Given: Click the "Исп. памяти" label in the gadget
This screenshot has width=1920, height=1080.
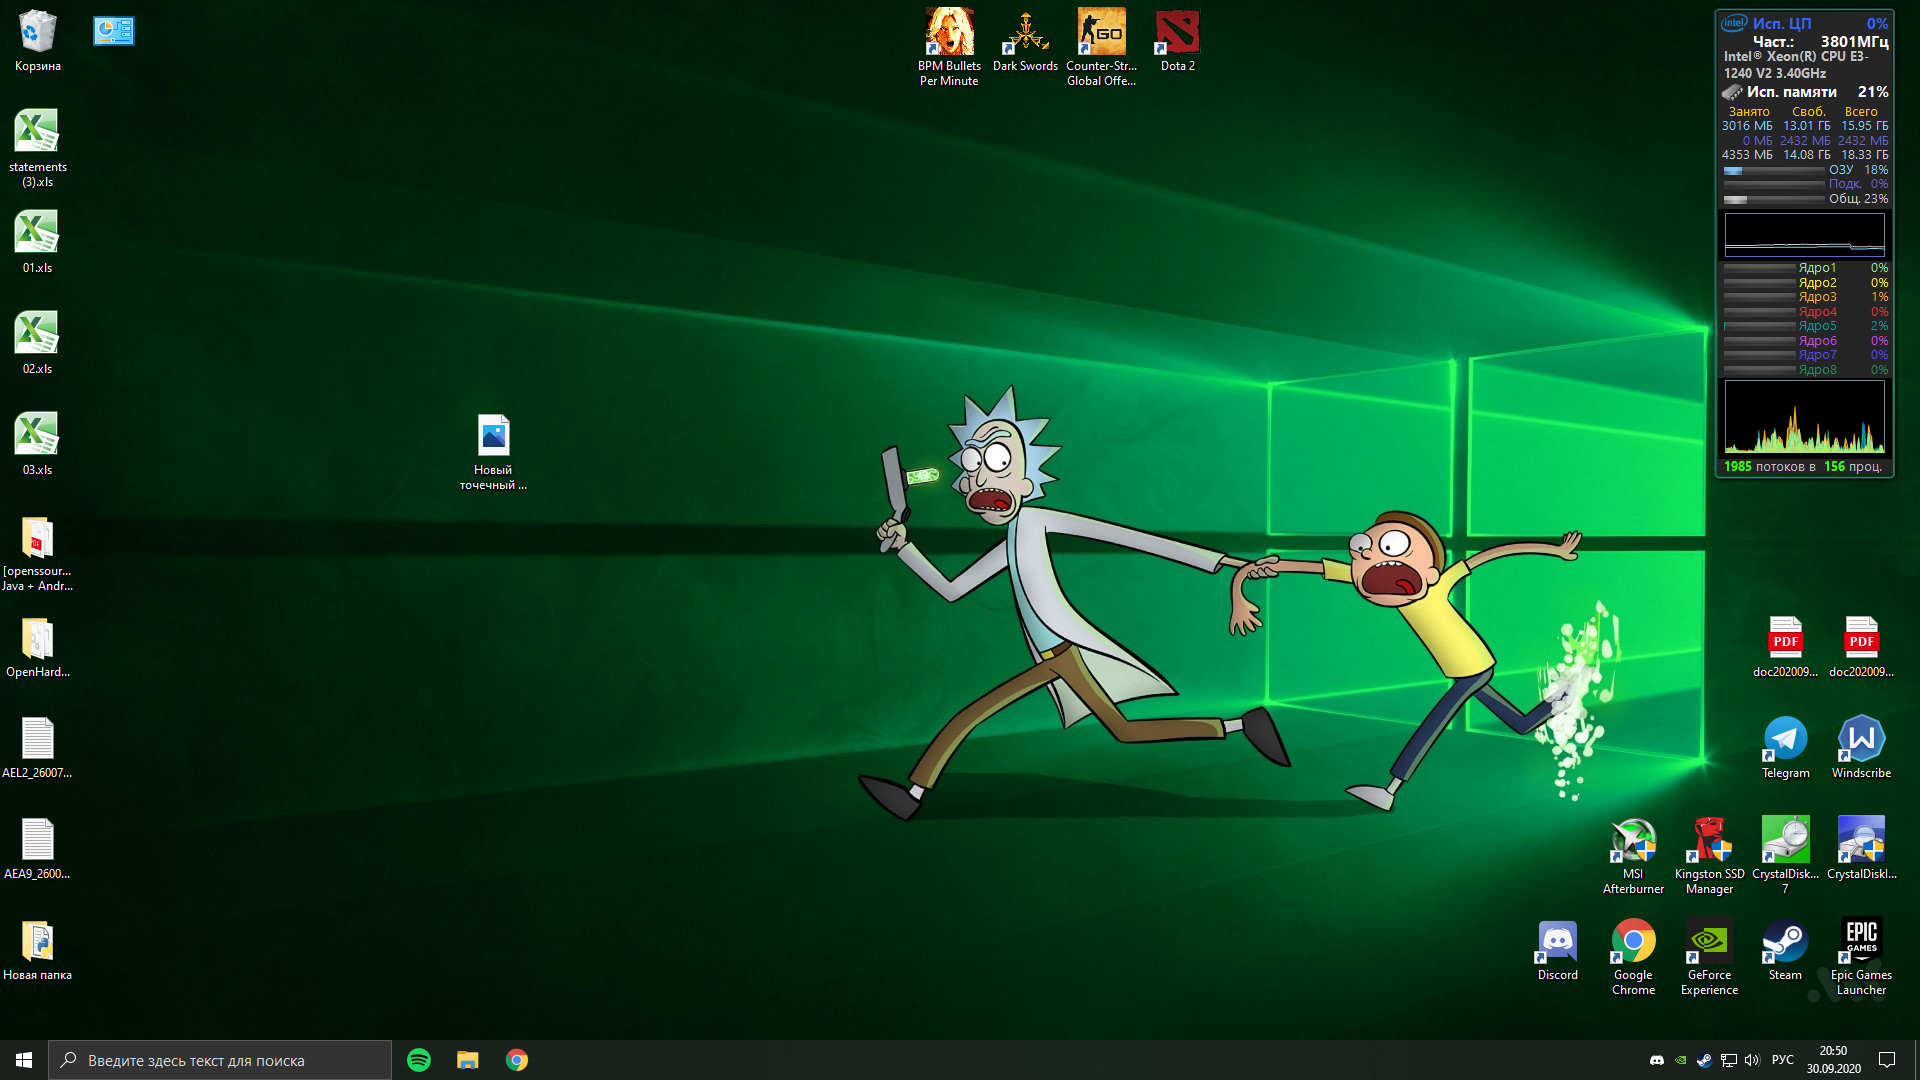Looking at the screenshot, I should [1792, 92].
